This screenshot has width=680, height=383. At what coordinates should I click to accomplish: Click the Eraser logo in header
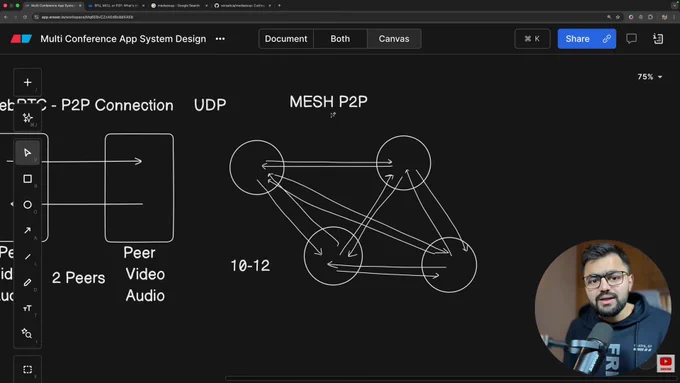pyautogui.click(x=21, y=39)
